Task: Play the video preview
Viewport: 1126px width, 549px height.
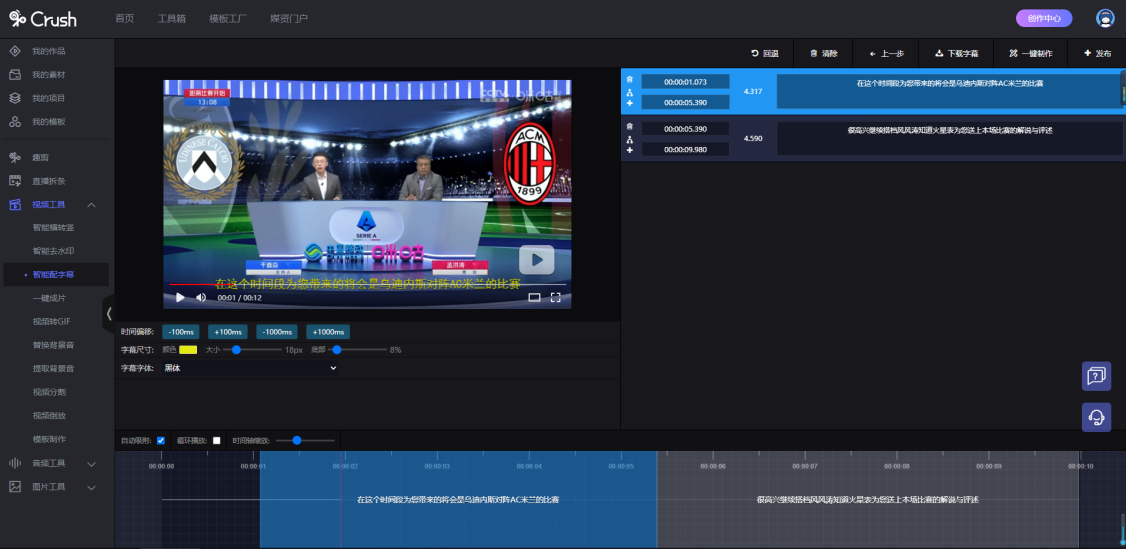Action: click(x=180, y=297)
